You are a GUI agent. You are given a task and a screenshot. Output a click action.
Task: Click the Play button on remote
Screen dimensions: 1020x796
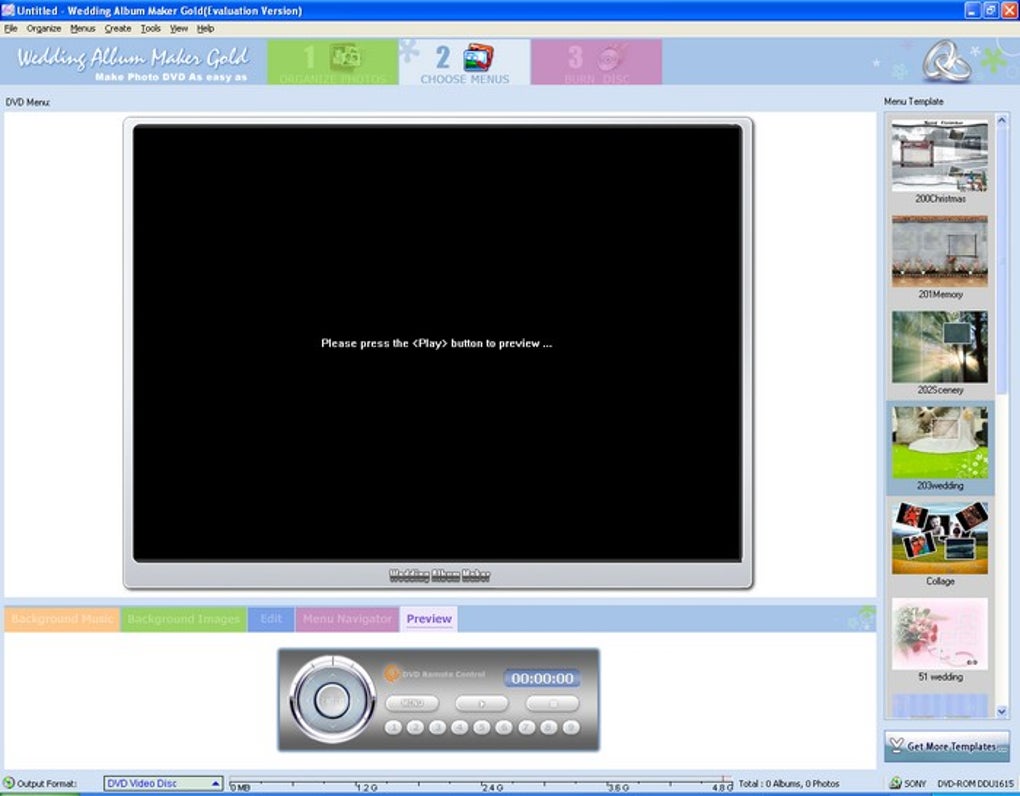pyautogui.click(x=481, y=704)
